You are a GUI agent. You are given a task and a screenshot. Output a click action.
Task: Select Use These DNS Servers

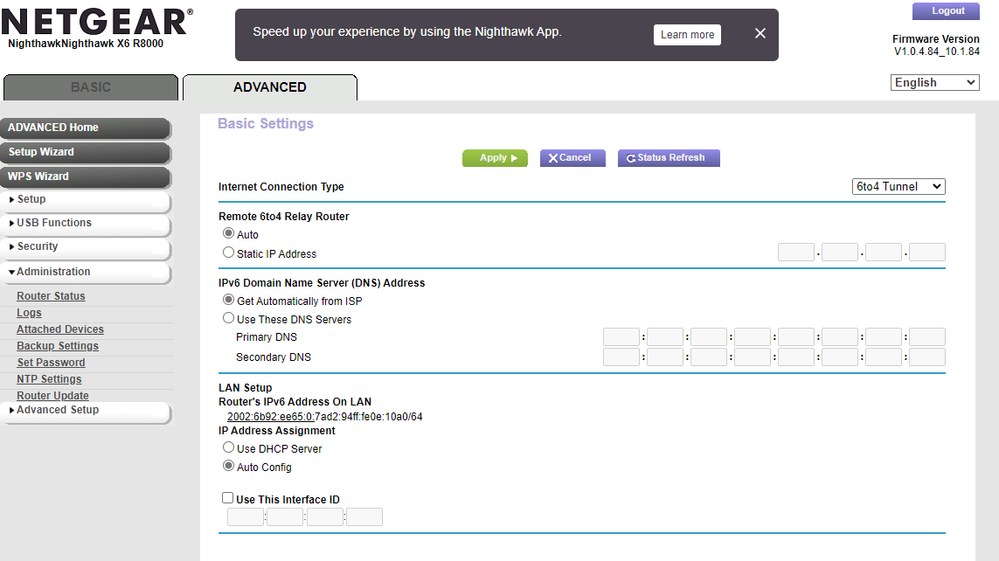pyautogui.click(x=228, y=318)
